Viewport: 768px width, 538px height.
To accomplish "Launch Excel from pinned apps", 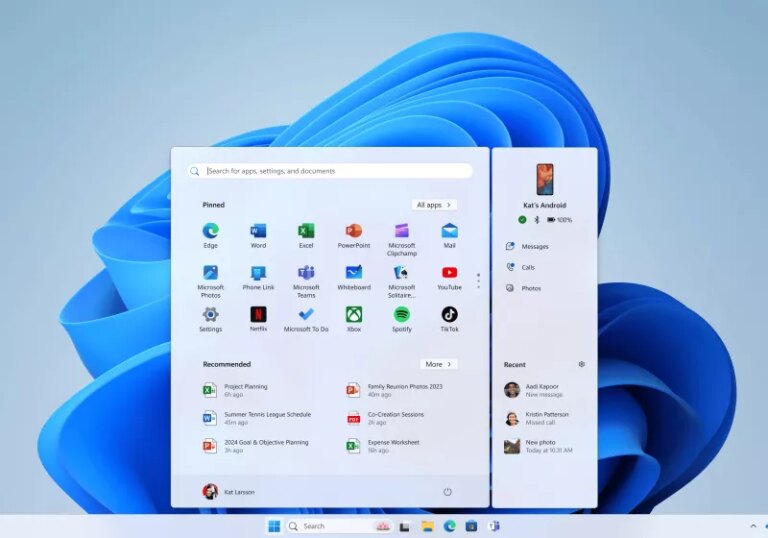I will click(x=306, y=232).
